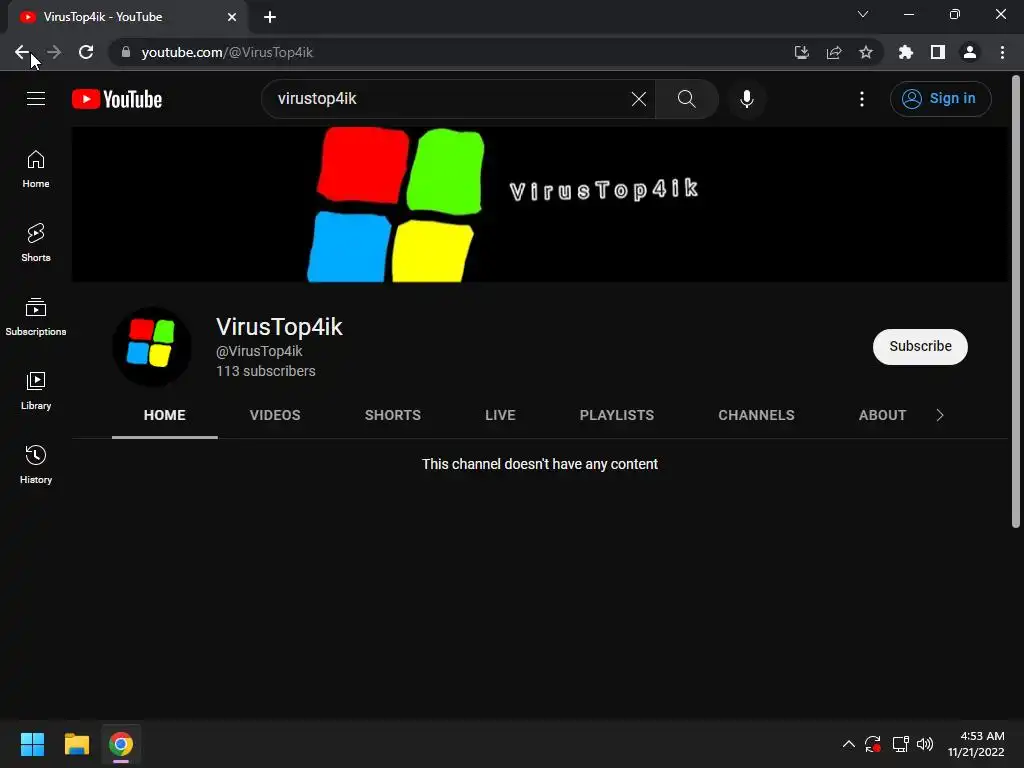Click the VirusTop4ik channel name heading
Viewport: 1024px width, 768px height.
279,327
